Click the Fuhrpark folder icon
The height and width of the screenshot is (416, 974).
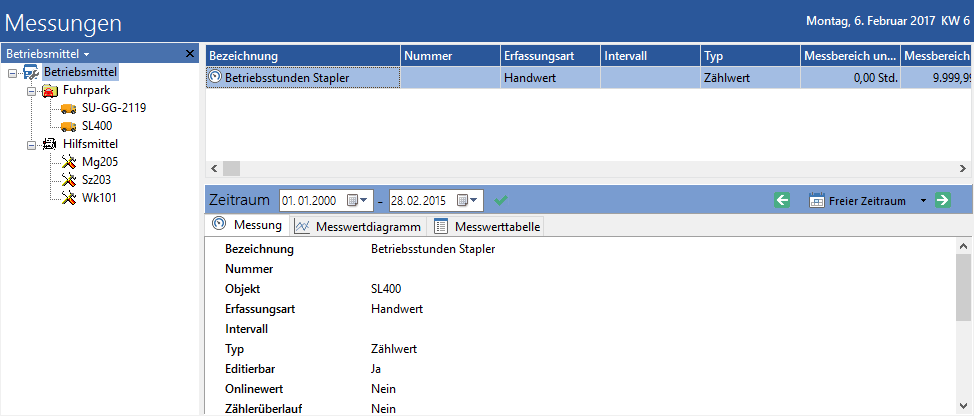pyautogui.click(x=50, y=91)
